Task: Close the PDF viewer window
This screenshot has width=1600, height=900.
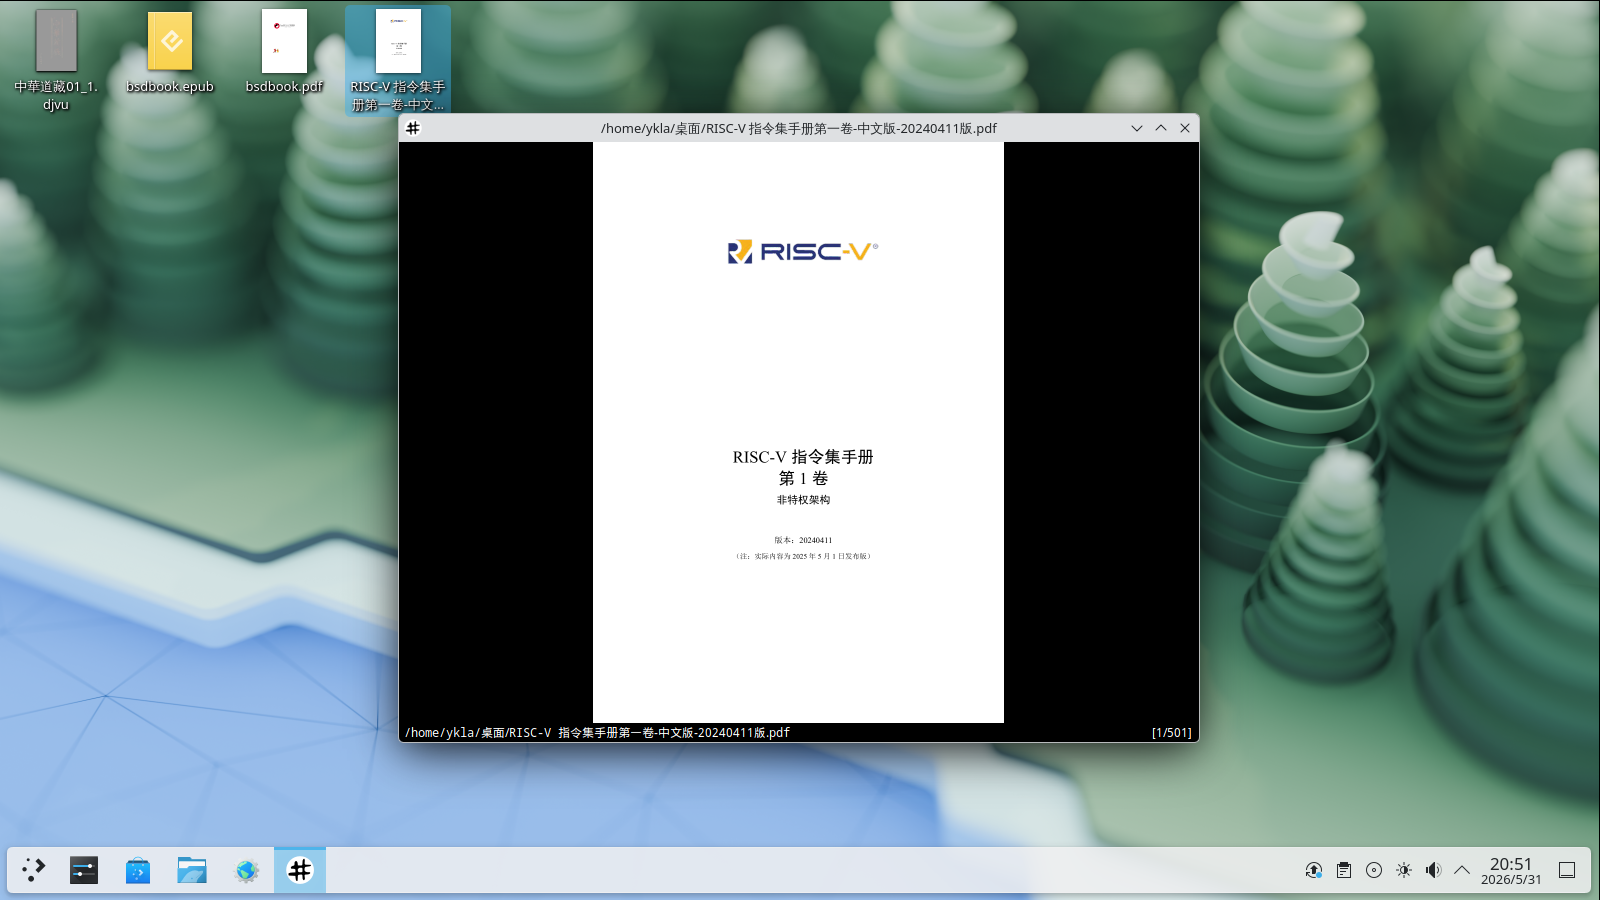Action: [x=1185, y=128]
